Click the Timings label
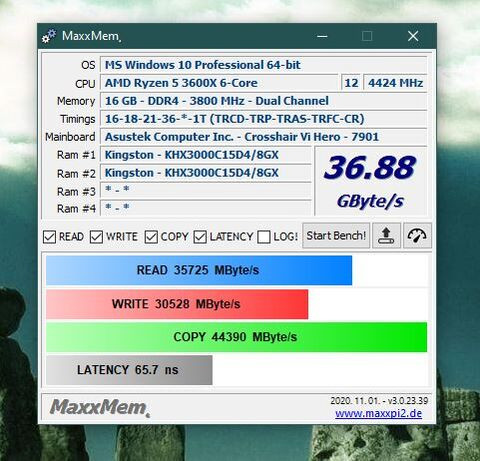The width and height of the screenshot is (480, 461). coord(78,119)
